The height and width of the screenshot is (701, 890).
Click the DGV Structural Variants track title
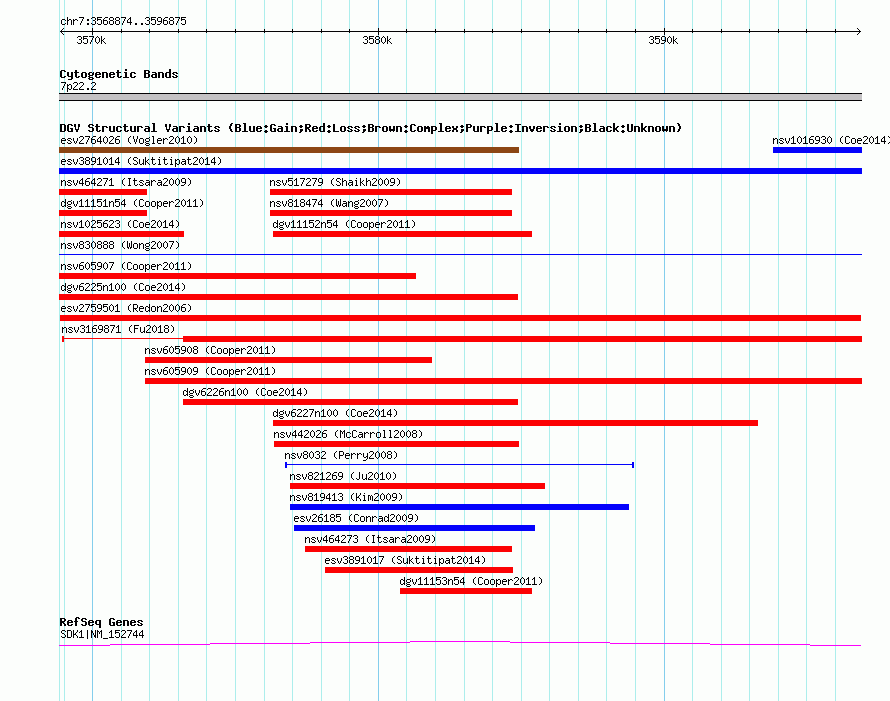pos(370,128)
